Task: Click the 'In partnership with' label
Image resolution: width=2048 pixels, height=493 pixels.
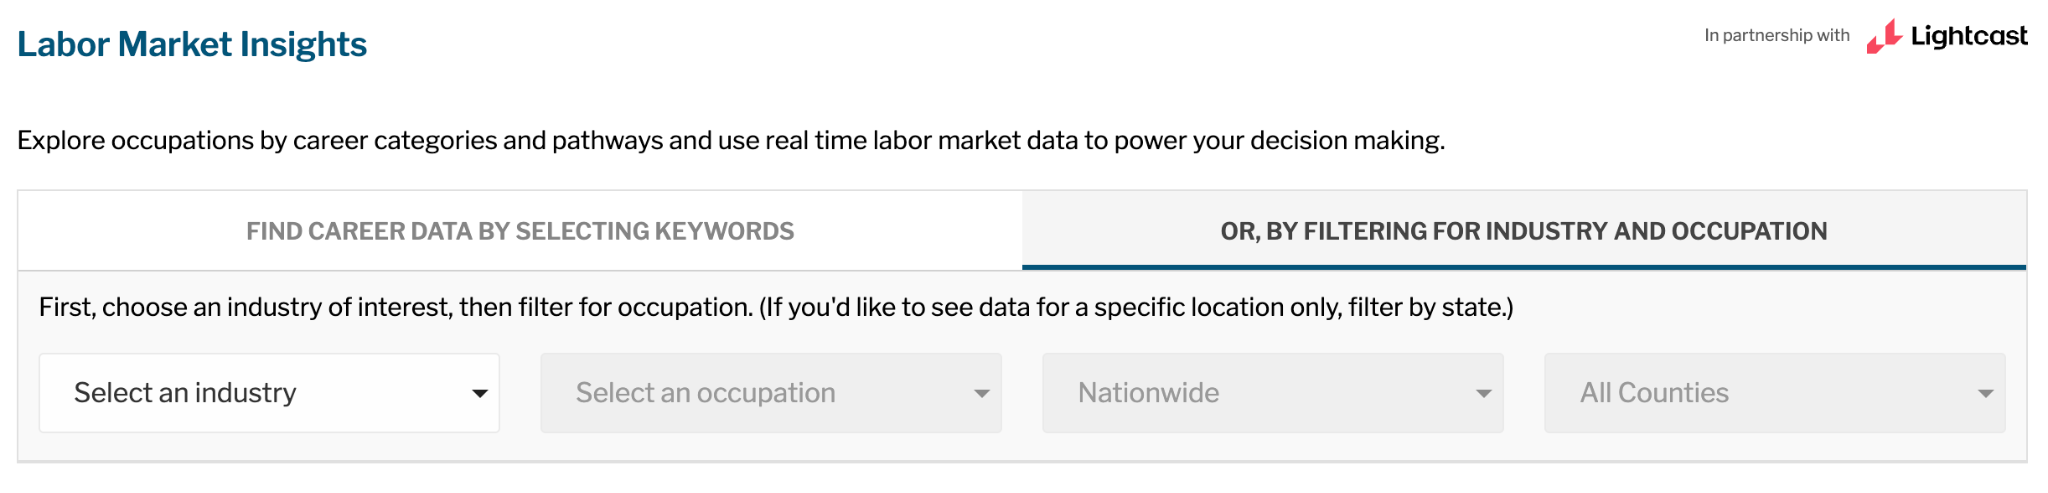Action: pos(1776,35)
